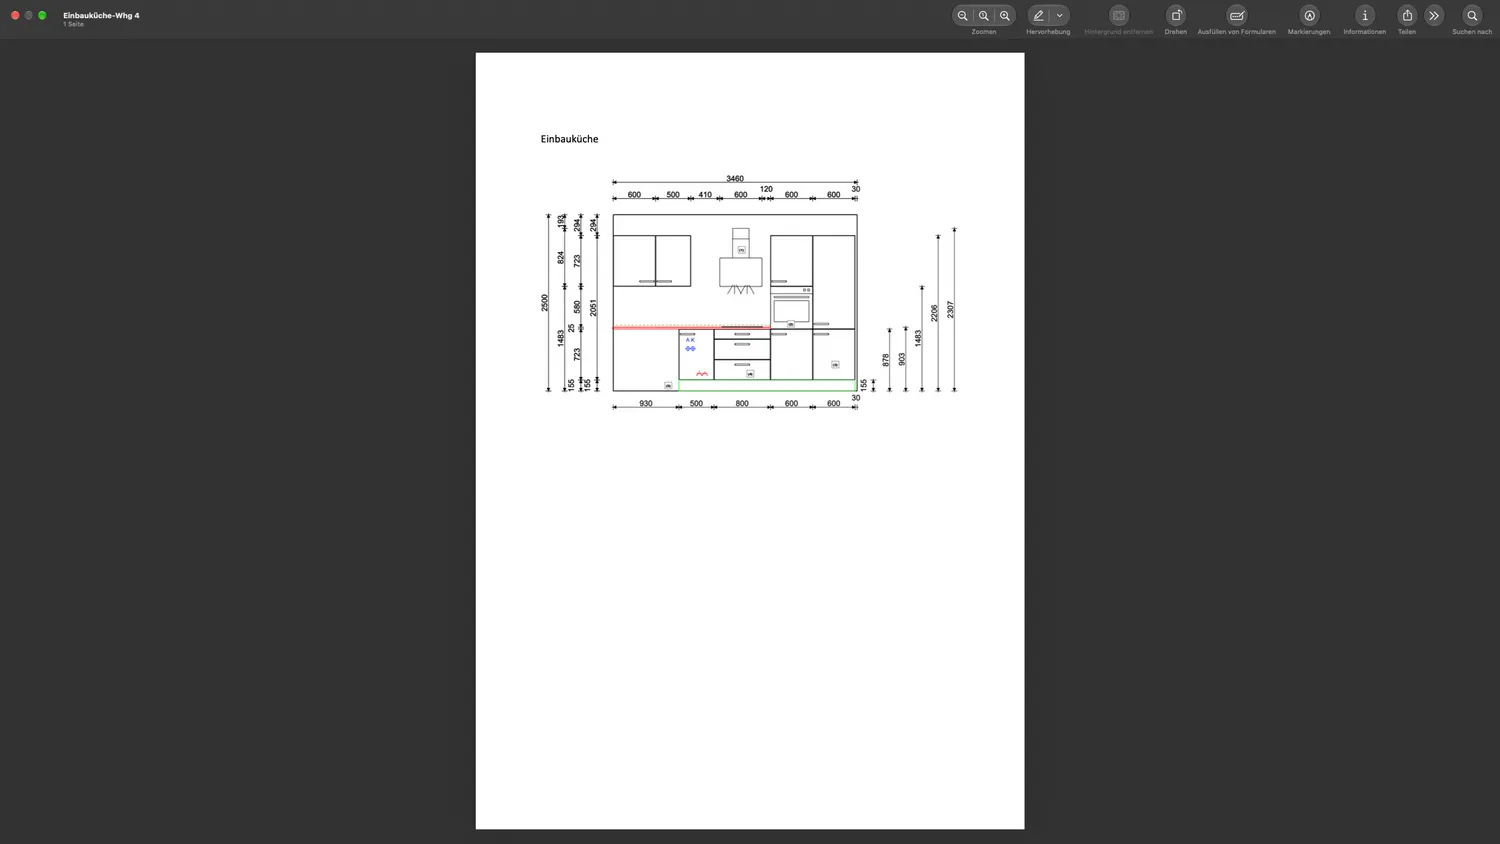Click the 2206 vertical dimension label
Image resolution: width=1500 pixels, height=844 pixels.
(935, 313)
